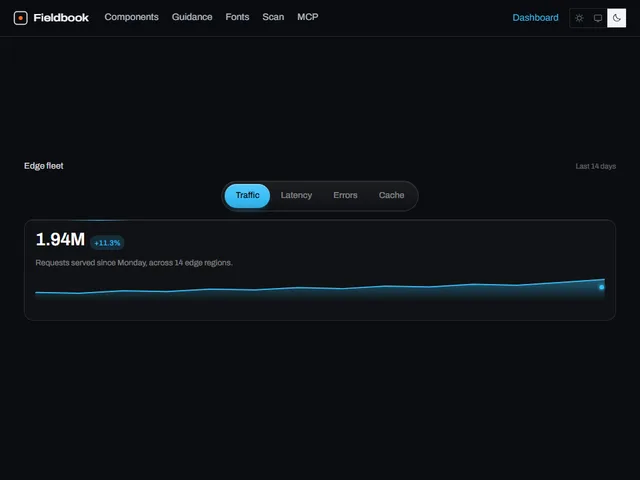This screenshot has width=640, height=480.
Task: Show the Cache metrics tab
Action: click(x=391, y=196)
